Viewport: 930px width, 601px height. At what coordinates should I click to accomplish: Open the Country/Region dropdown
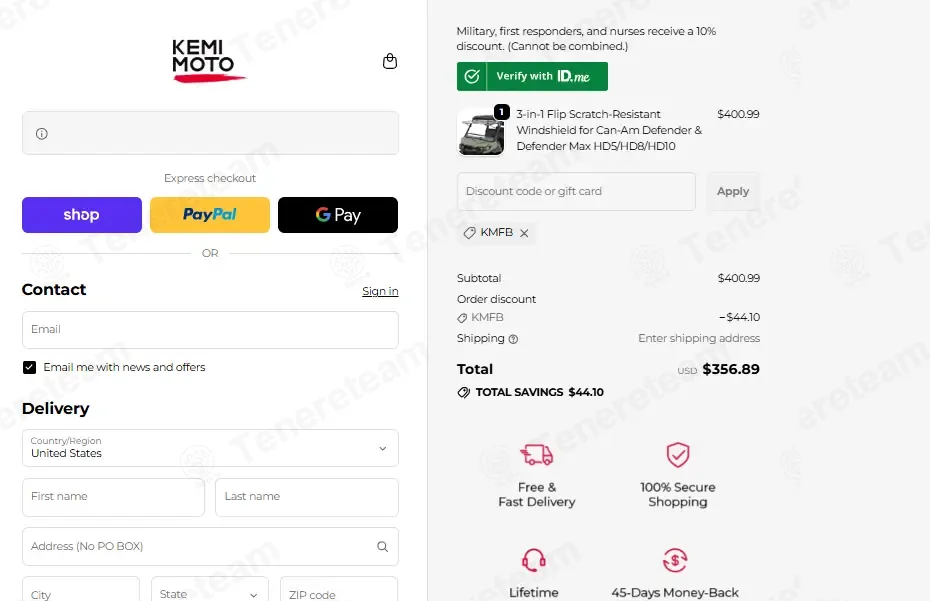tap(210, 448)
